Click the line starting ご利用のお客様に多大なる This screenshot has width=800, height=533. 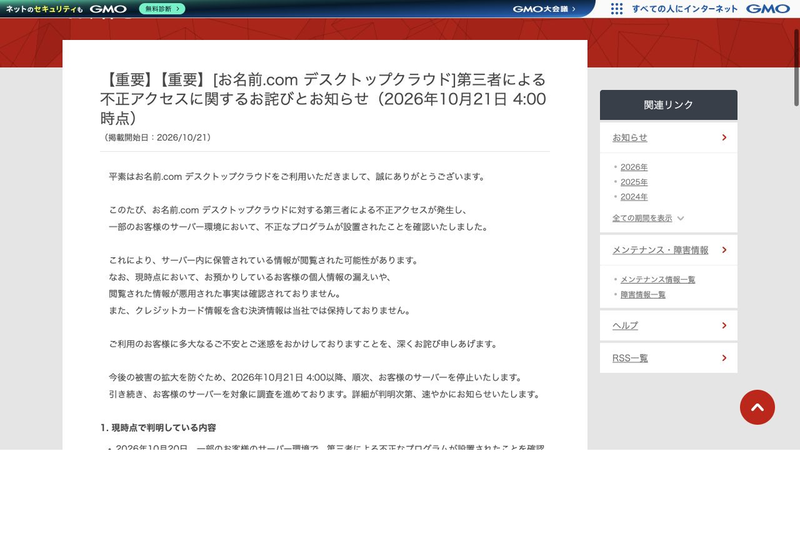303,344
